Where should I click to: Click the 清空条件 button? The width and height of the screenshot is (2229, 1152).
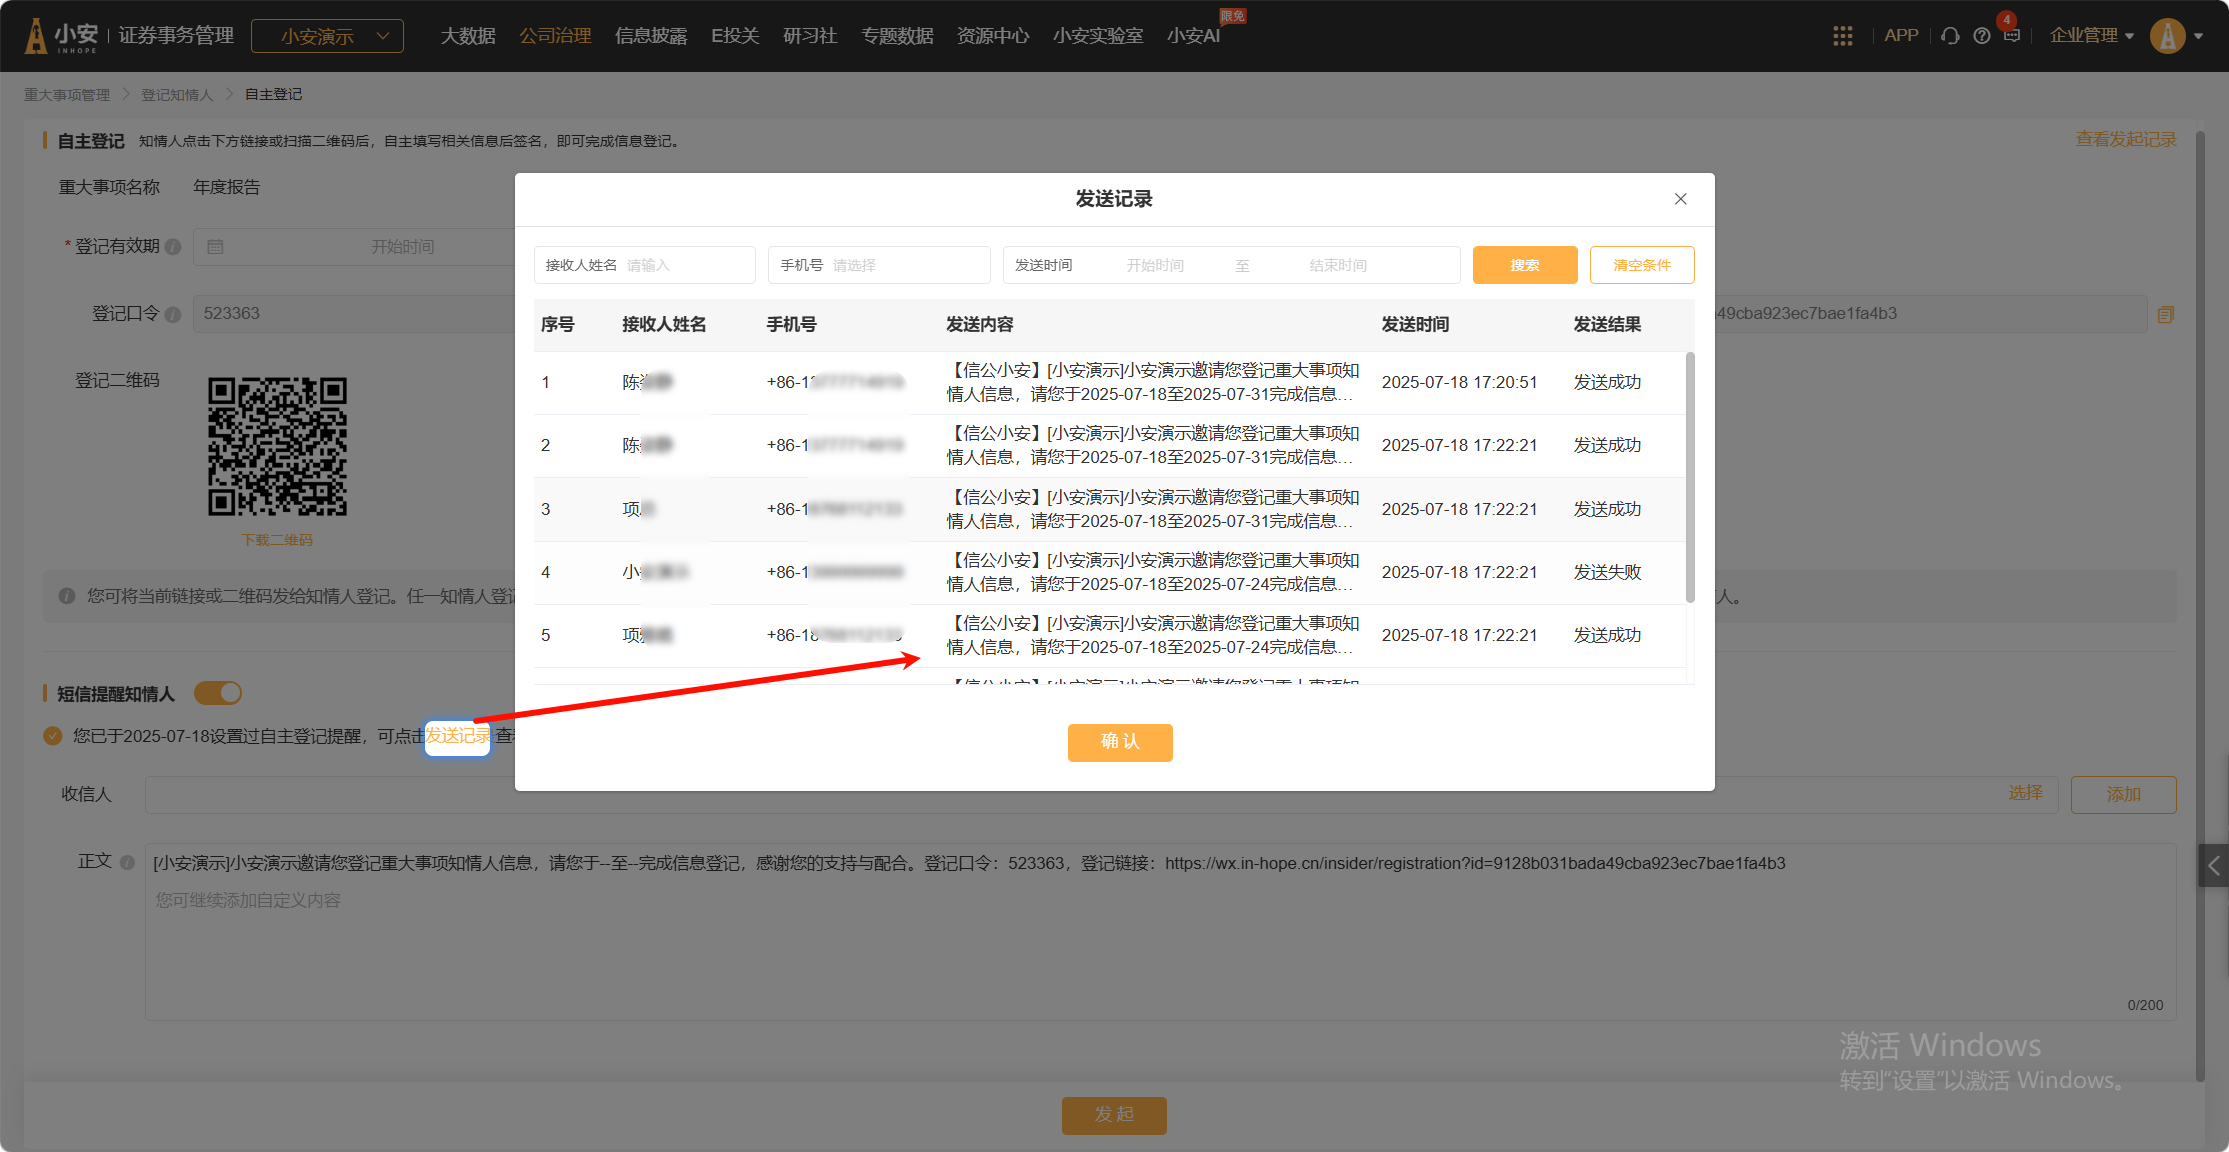[x=1641, y=265]
